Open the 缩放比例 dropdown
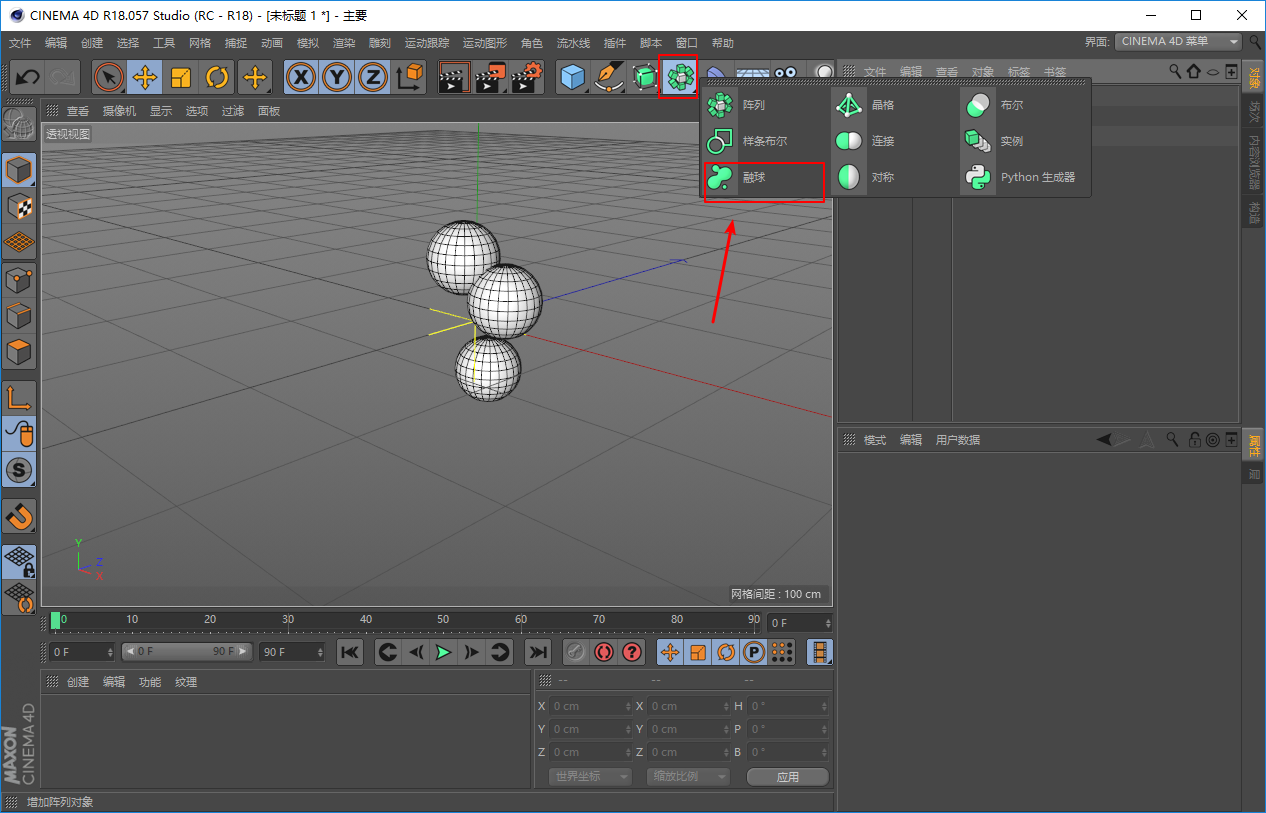Image resolution: width=1266 pixels, height=813 pixels. tap(687, 777)
